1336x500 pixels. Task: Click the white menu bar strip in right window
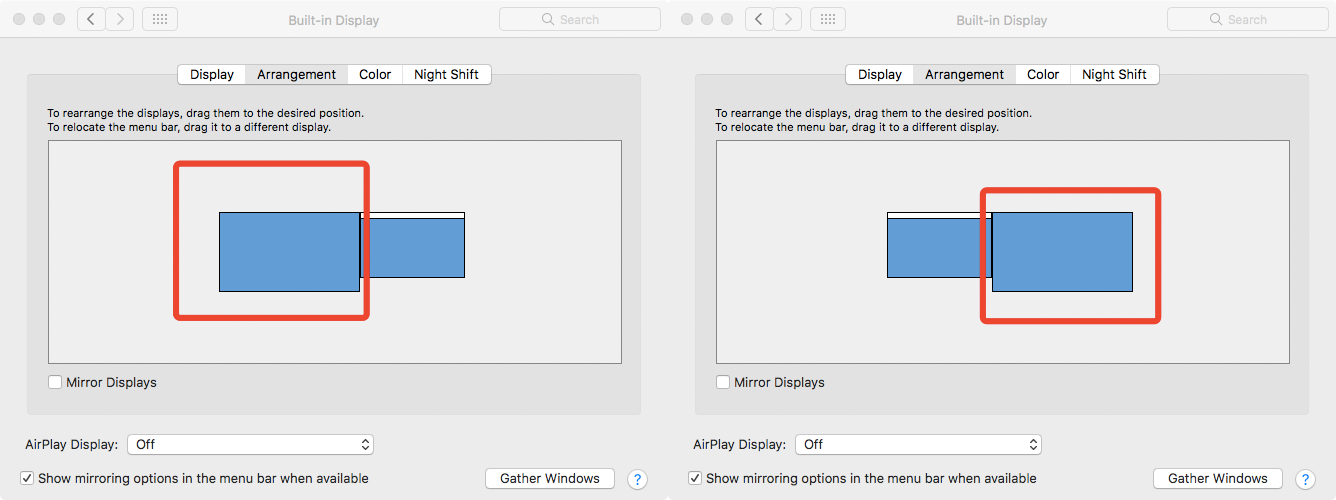click(x=939, y=215)
